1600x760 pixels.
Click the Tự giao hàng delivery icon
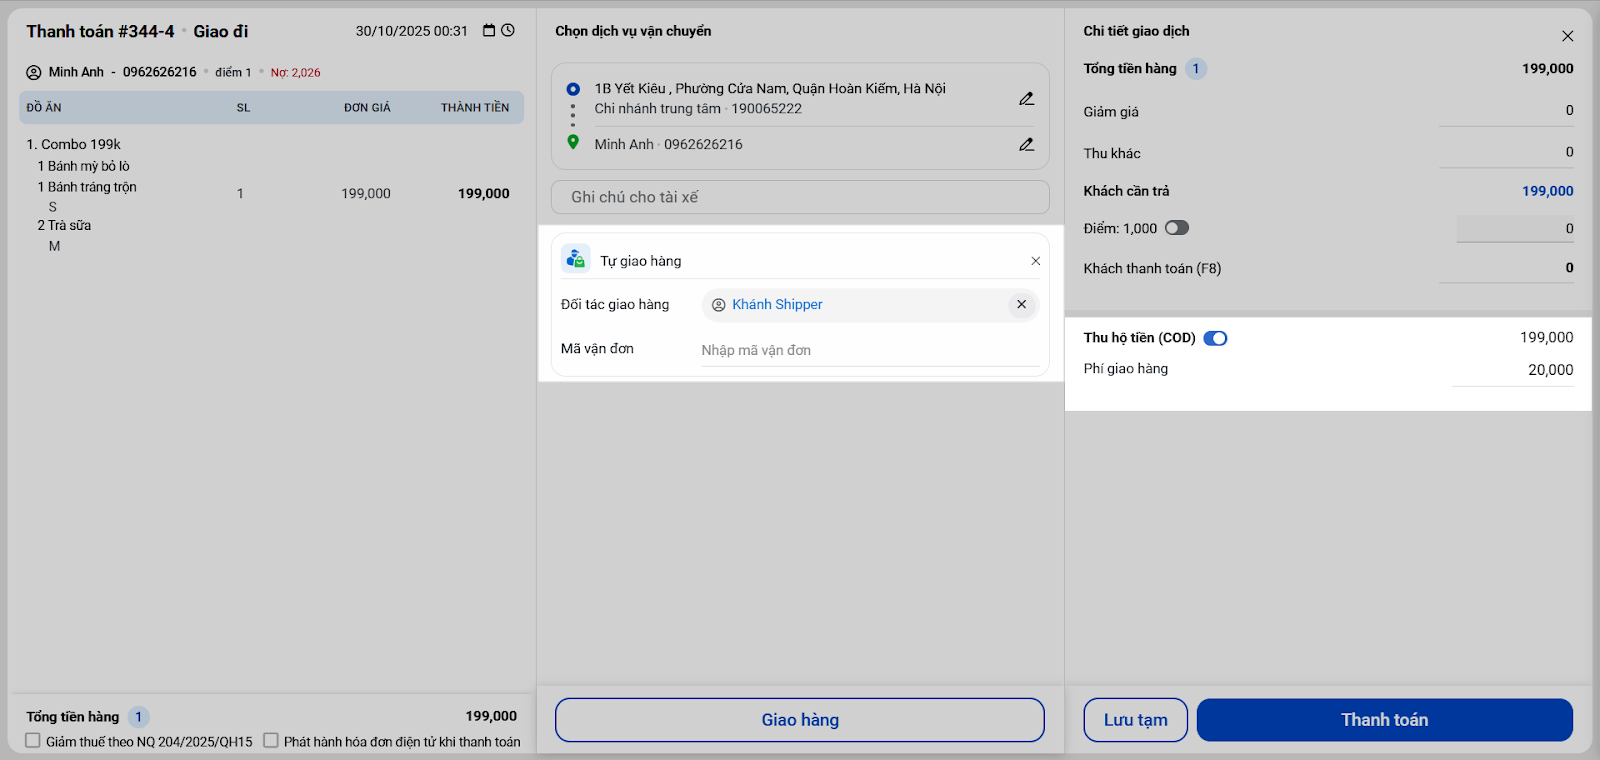(x=575, y=259)
